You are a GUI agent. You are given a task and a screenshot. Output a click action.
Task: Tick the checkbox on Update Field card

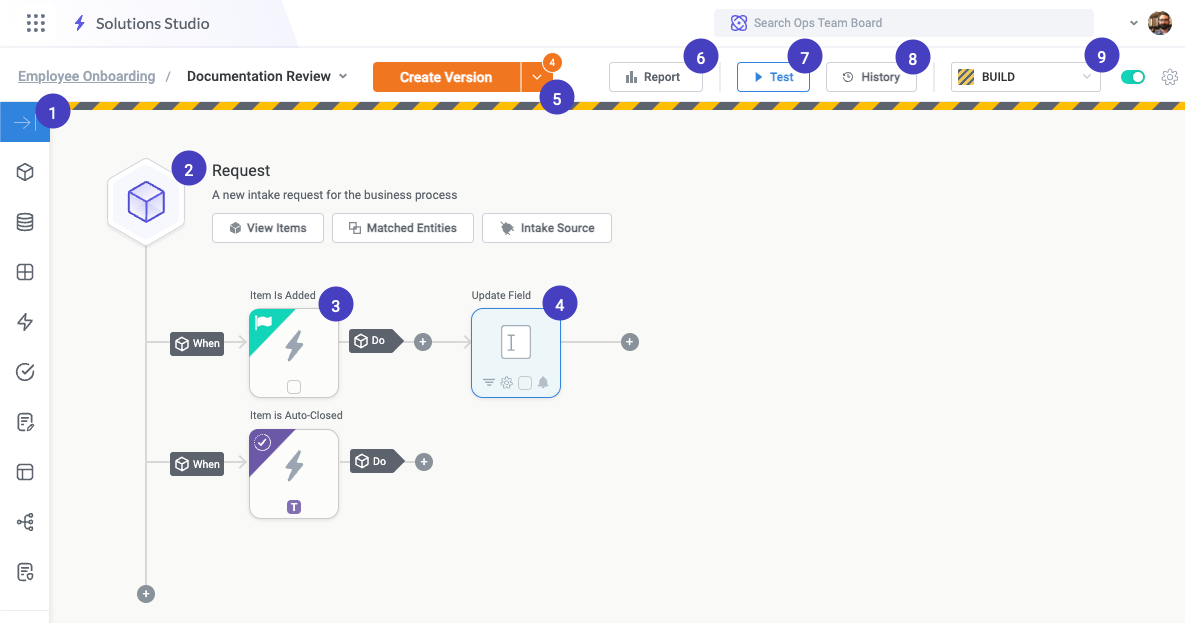point(525,382)
